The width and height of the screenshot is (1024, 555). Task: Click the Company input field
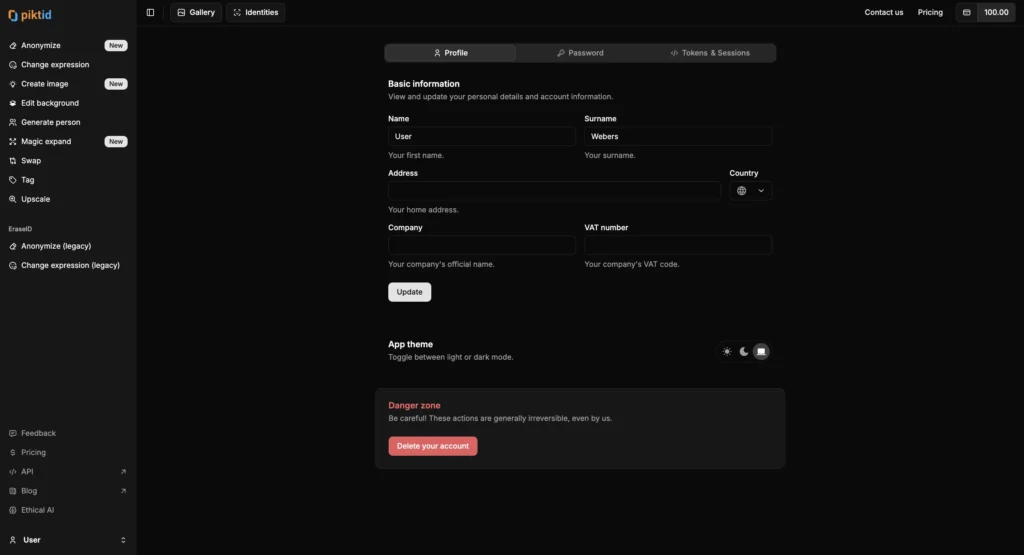[x=482, y=245]
